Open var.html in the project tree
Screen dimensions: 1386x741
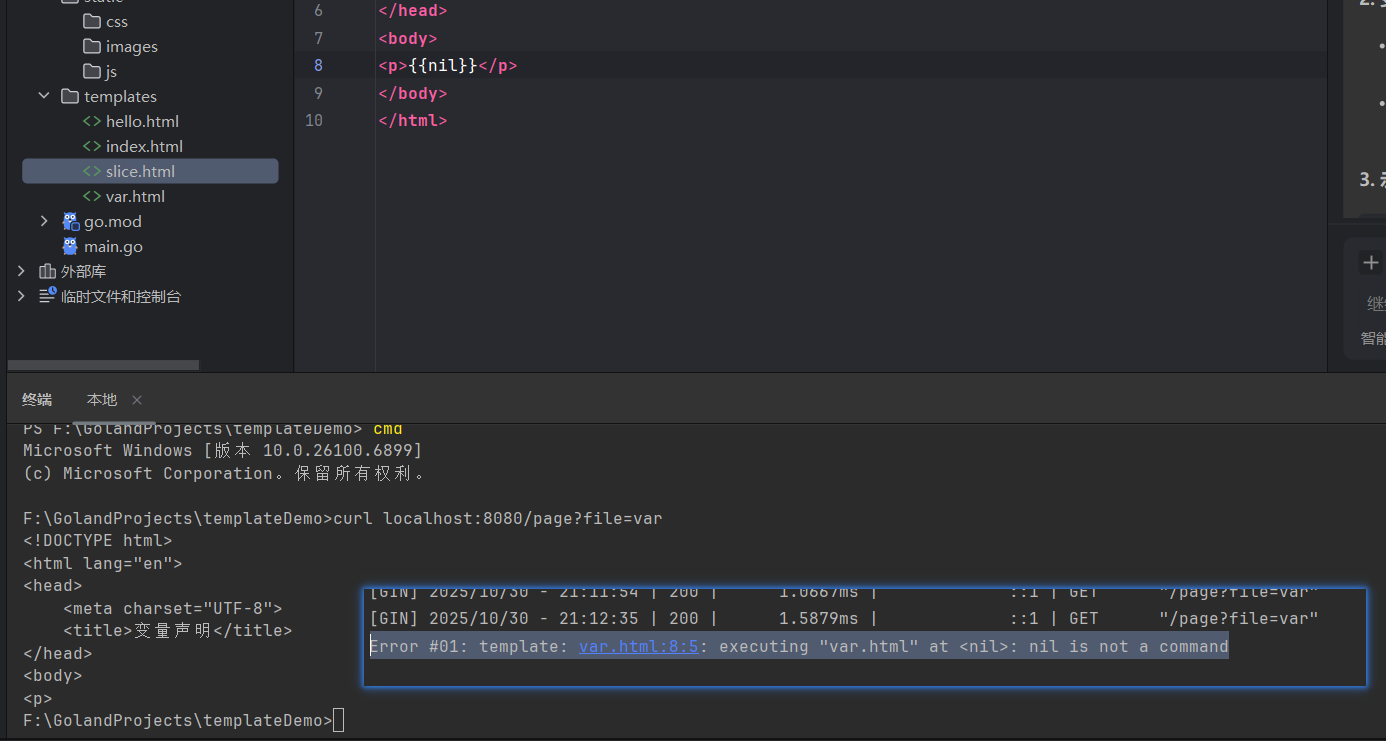tap(135, 196)
